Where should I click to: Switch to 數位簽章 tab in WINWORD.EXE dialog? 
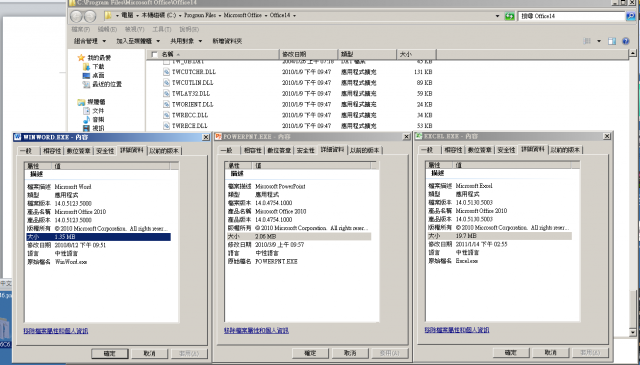point(78,151)
